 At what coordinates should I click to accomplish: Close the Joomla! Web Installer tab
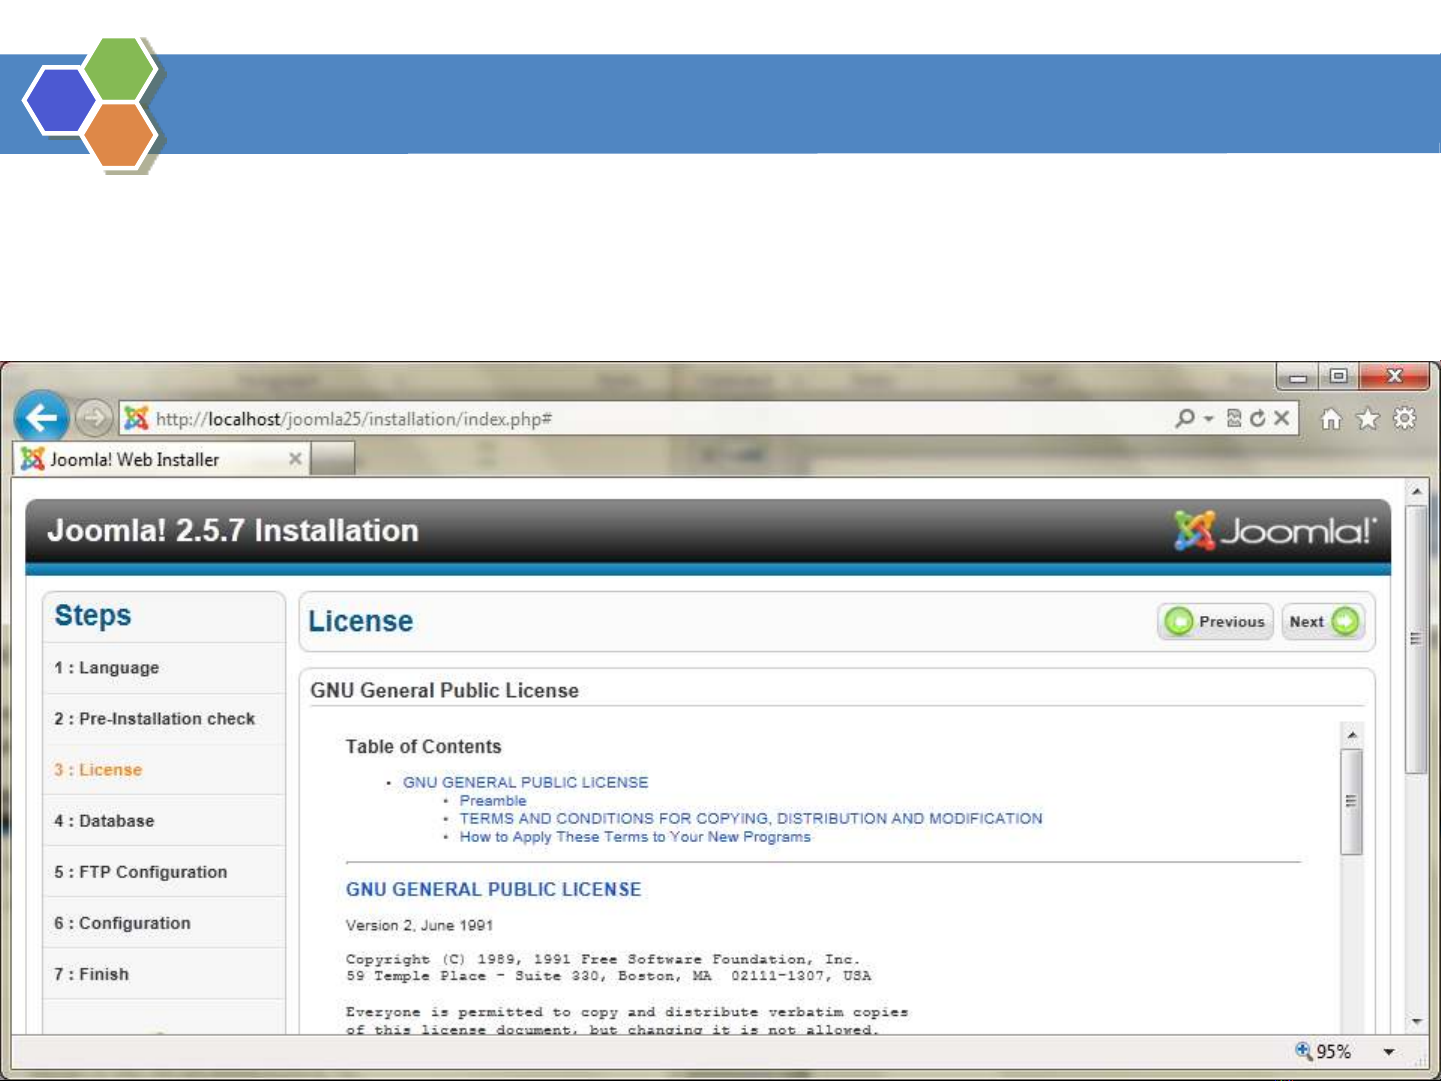295,458
